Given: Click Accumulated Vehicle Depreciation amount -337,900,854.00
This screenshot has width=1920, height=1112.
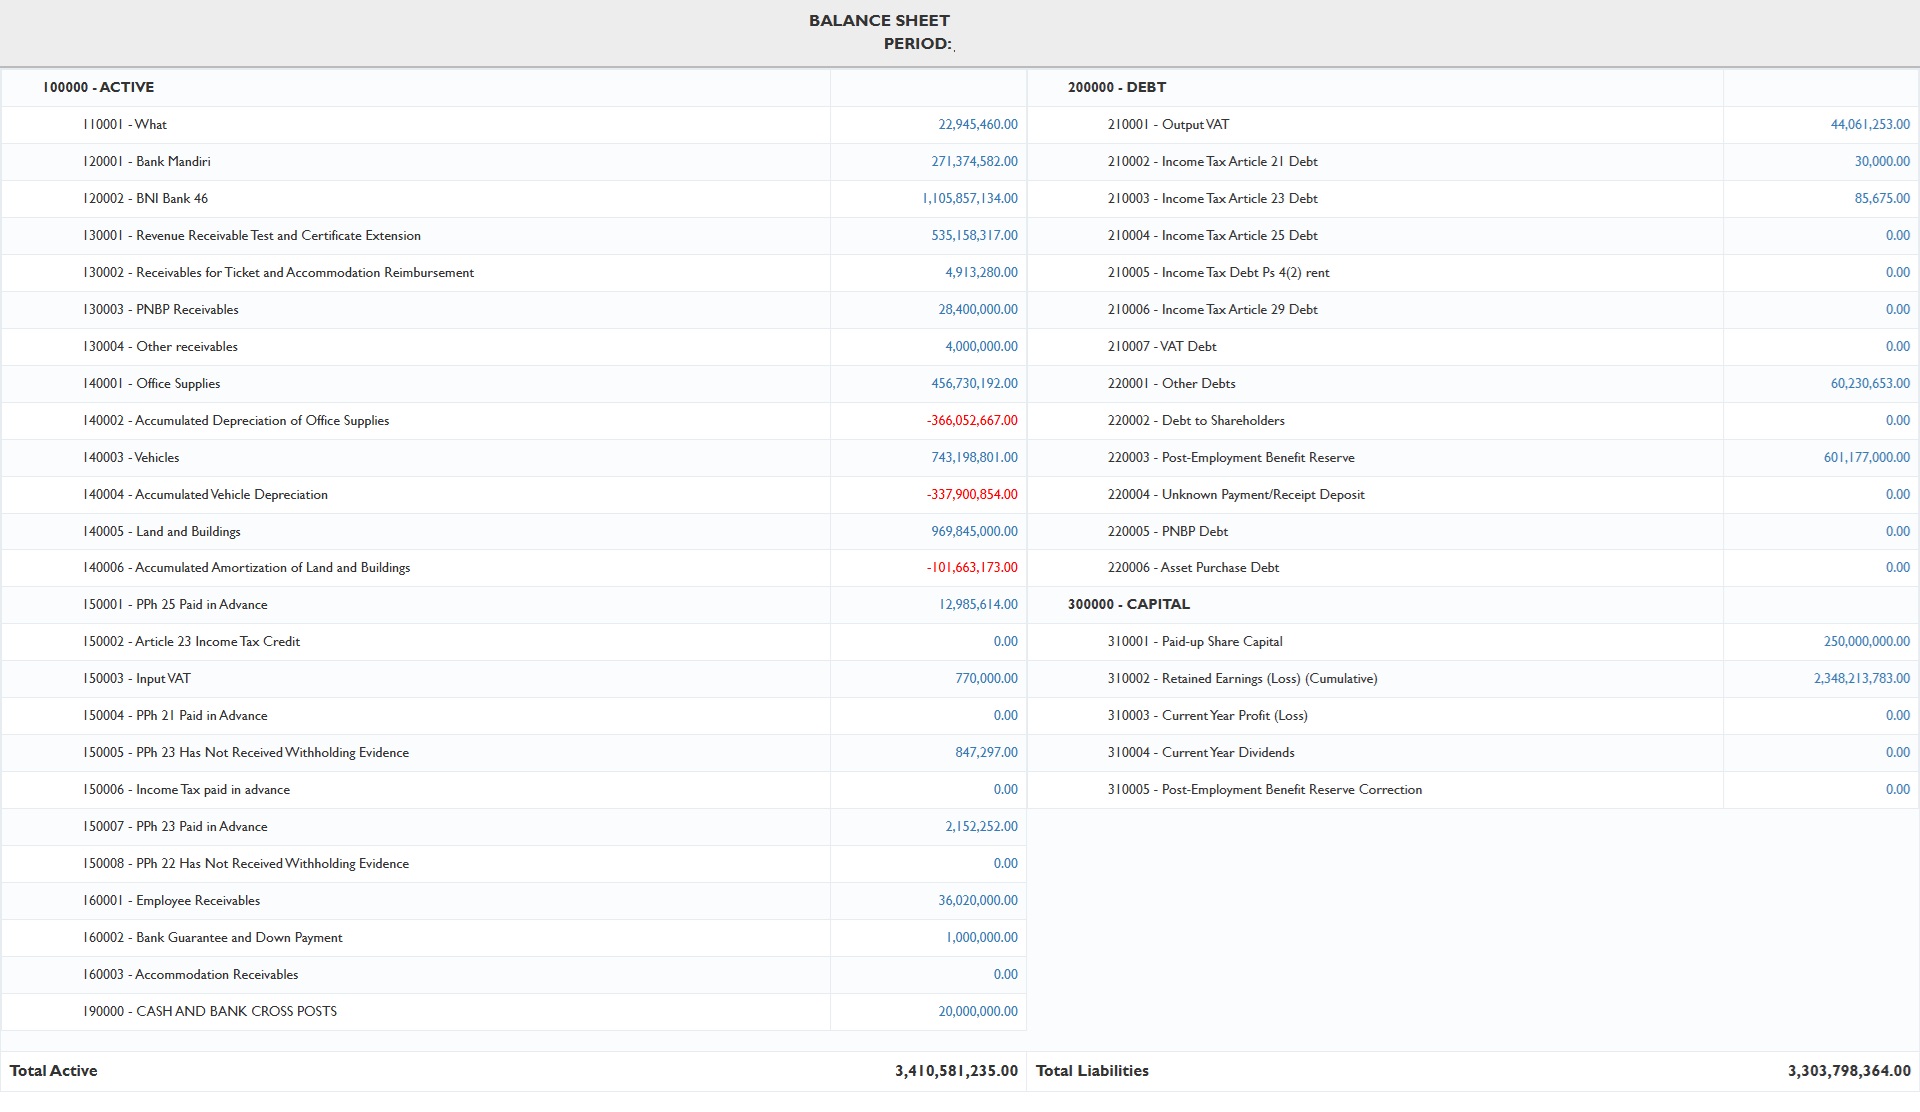Looking at the screenshot, I should [x=972, y=495].
